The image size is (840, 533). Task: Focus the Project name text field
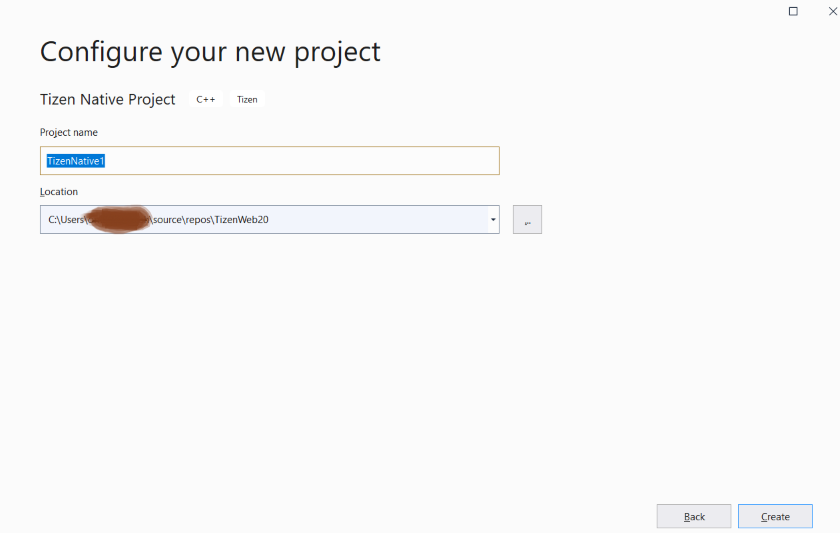coord(300,161)
